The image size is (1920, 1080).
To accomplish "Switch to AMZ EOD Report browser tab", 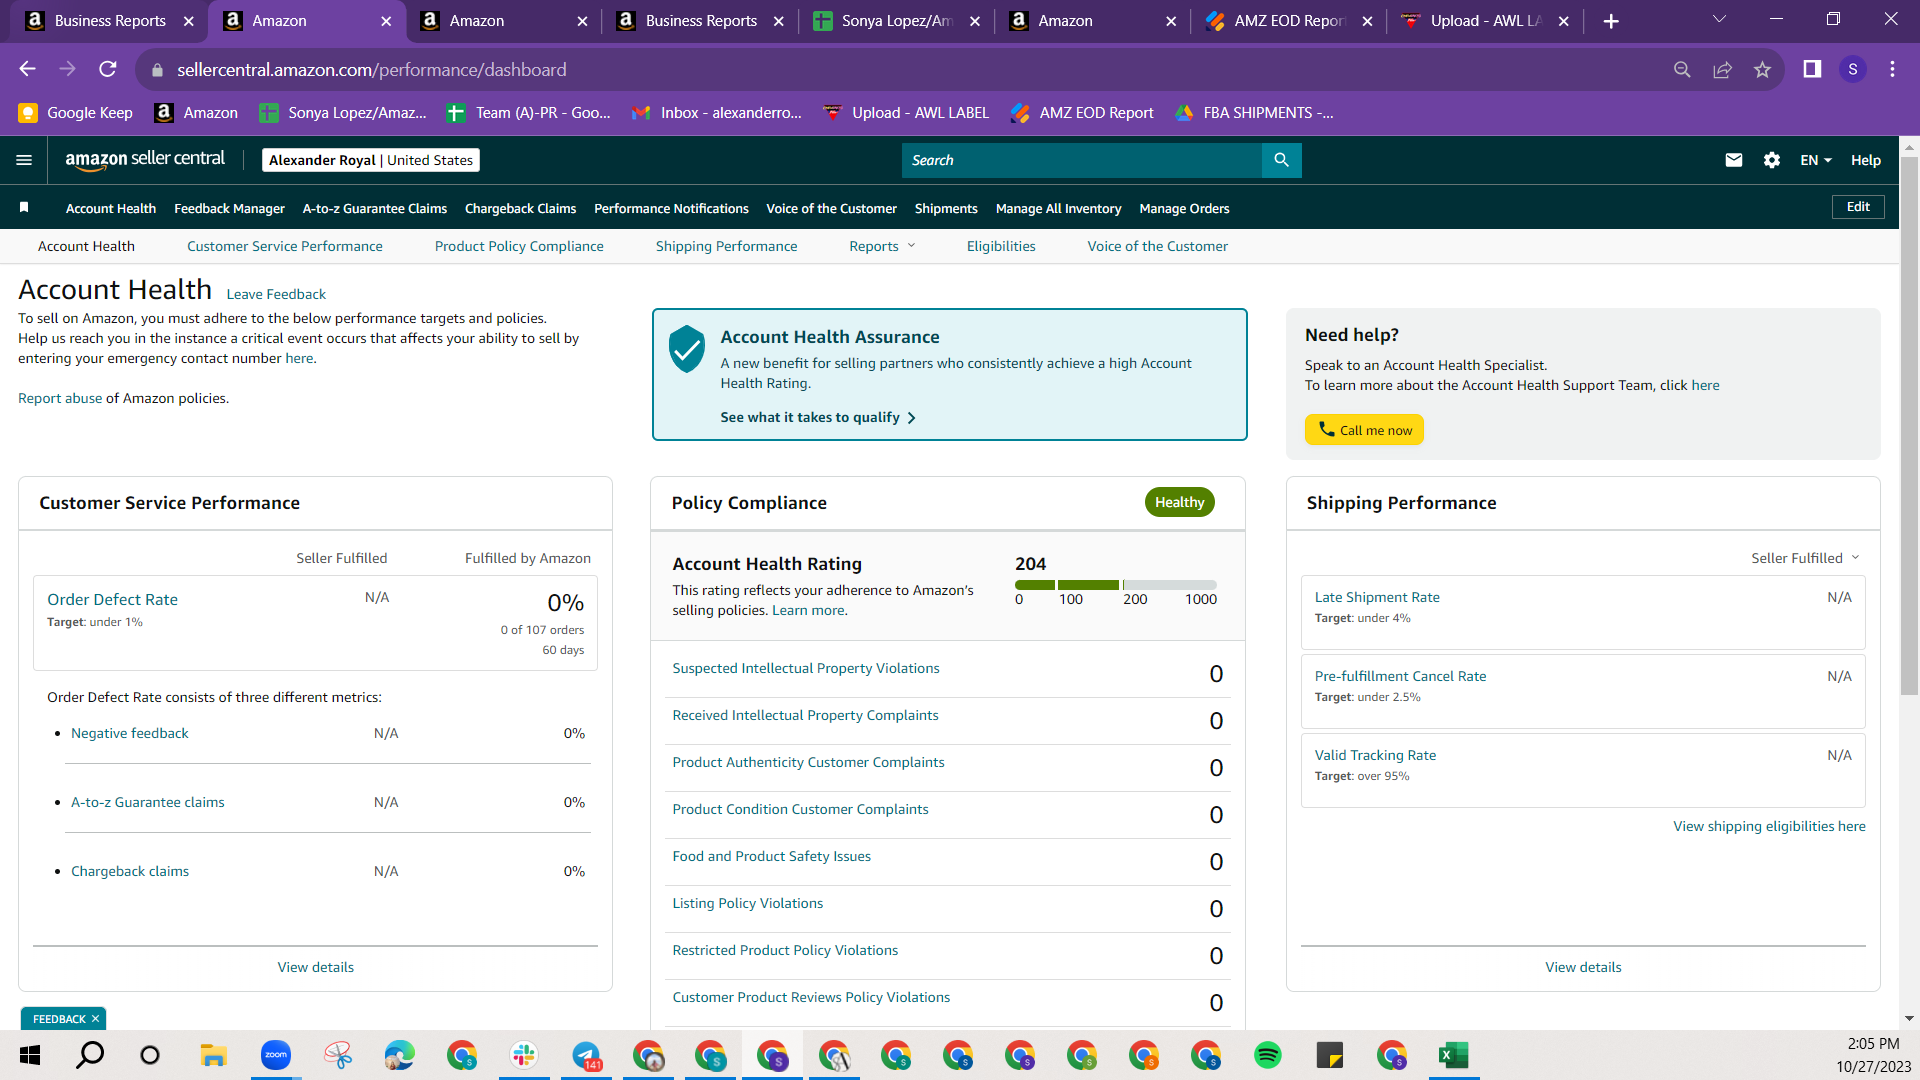I will 1288,21.
